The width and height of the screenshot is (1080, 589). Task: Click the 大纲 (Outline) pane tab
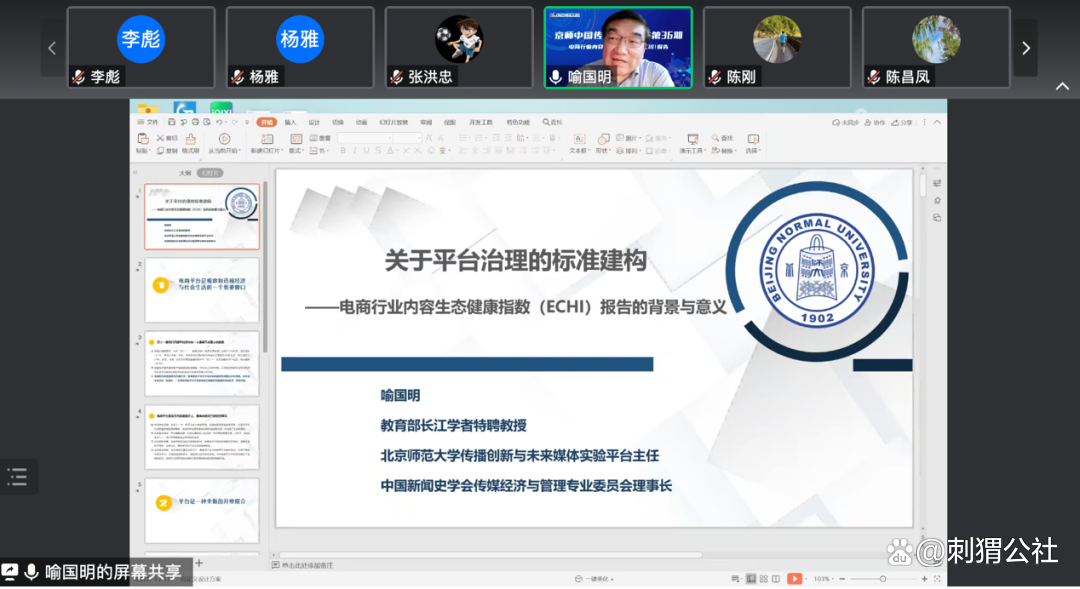(185, 173)
